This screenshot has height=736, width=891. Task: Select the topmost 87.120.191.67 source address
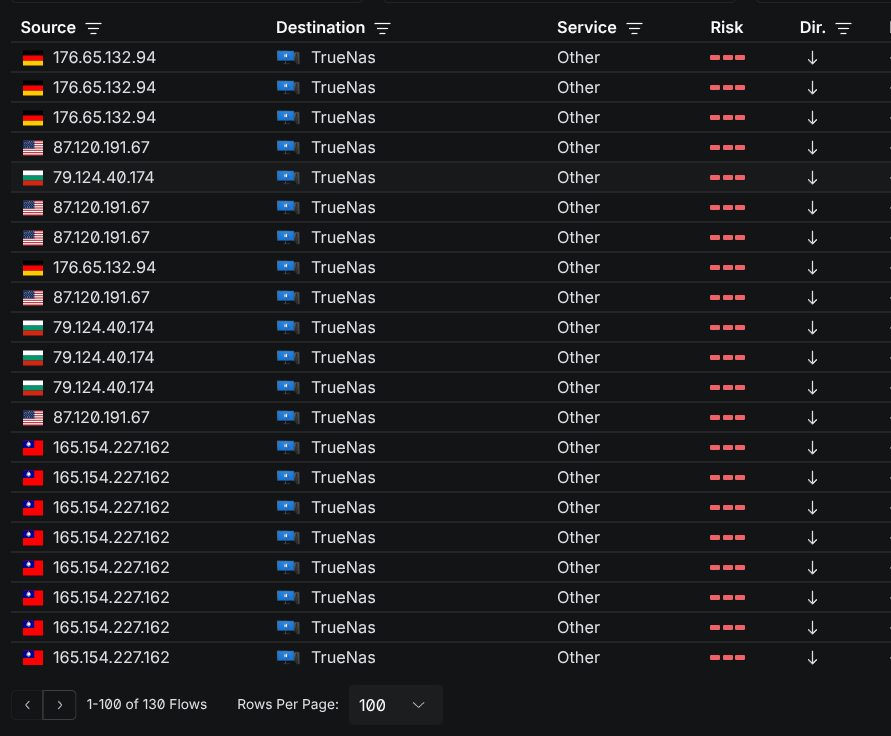coord(101,148)
